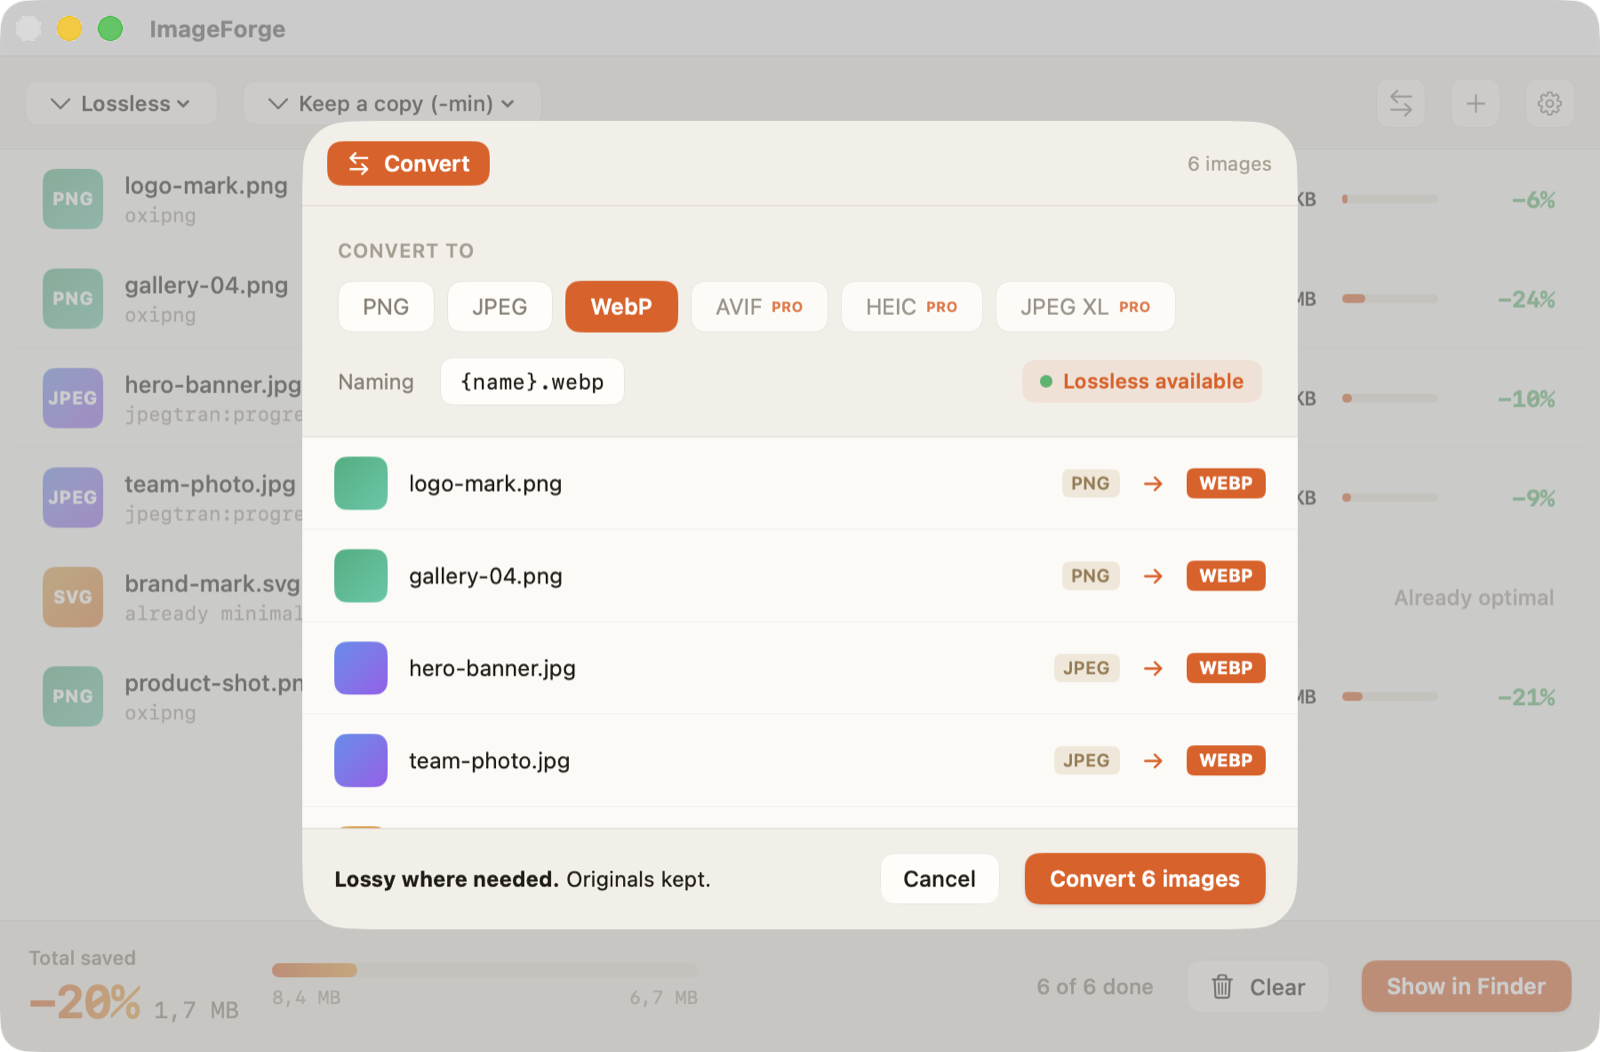This screenshot has width=1600, height=1052.
Task: Click the Clear button in the bottom bar
Action: pos(1258,987)
